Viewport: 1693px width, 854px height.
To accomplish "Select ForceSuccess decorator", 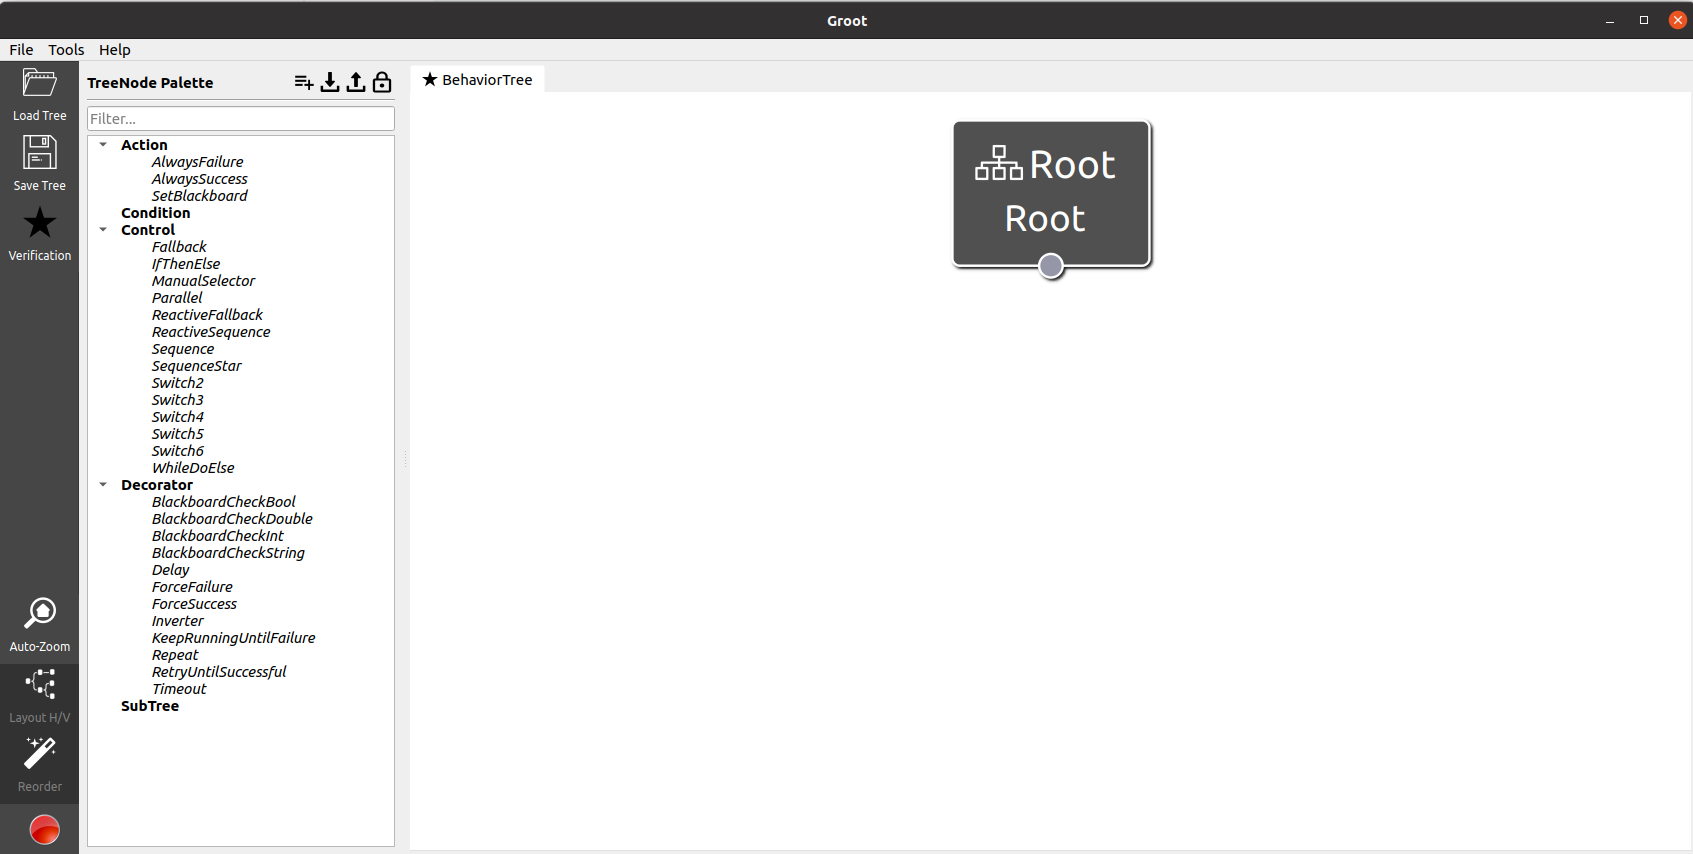I will [194, 604].
